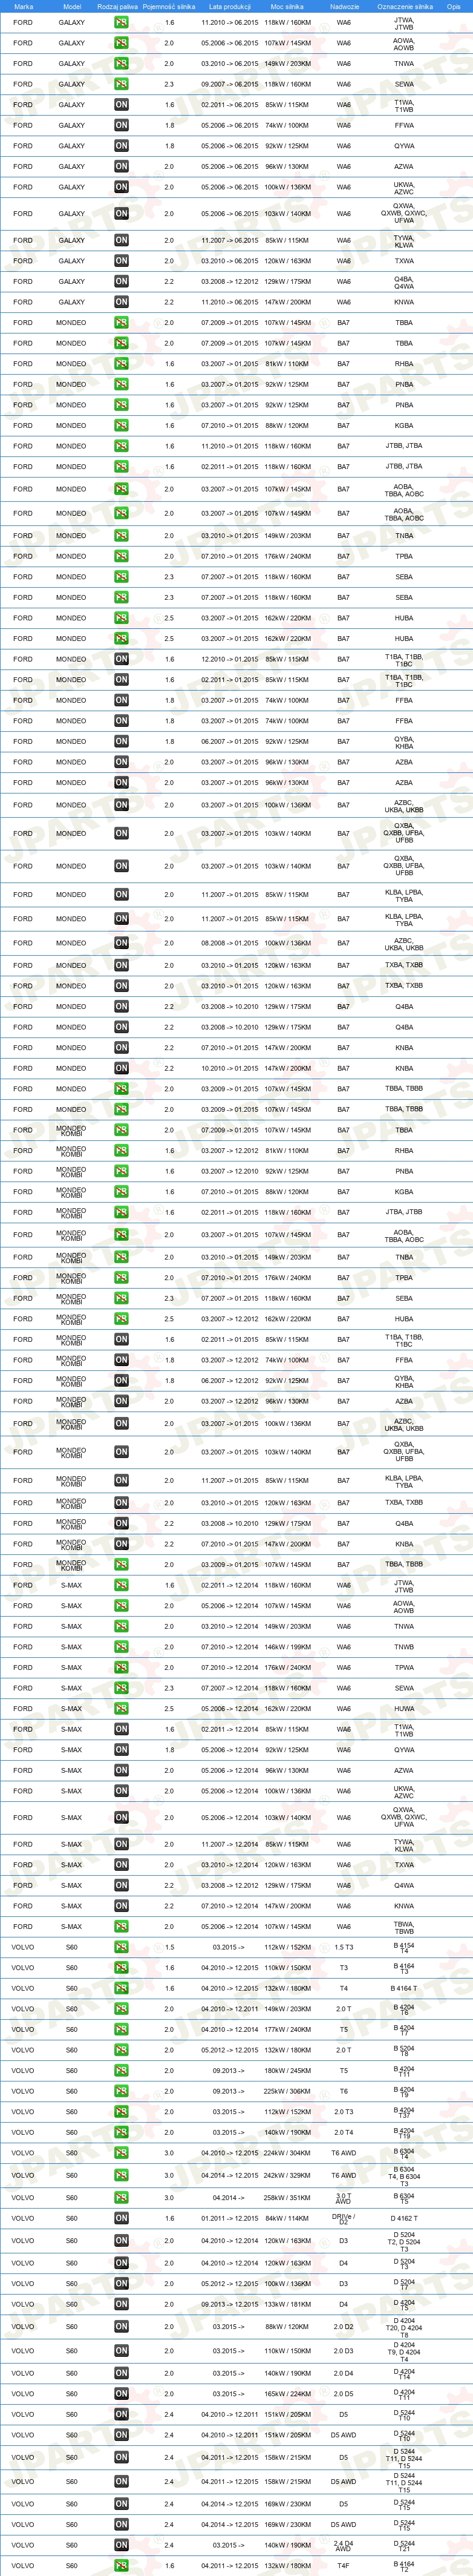This screenshot has height=2576, width=473.
Task: Click PB fuel icon in Volvo S60 T4F row
Action: (121, 2566)
